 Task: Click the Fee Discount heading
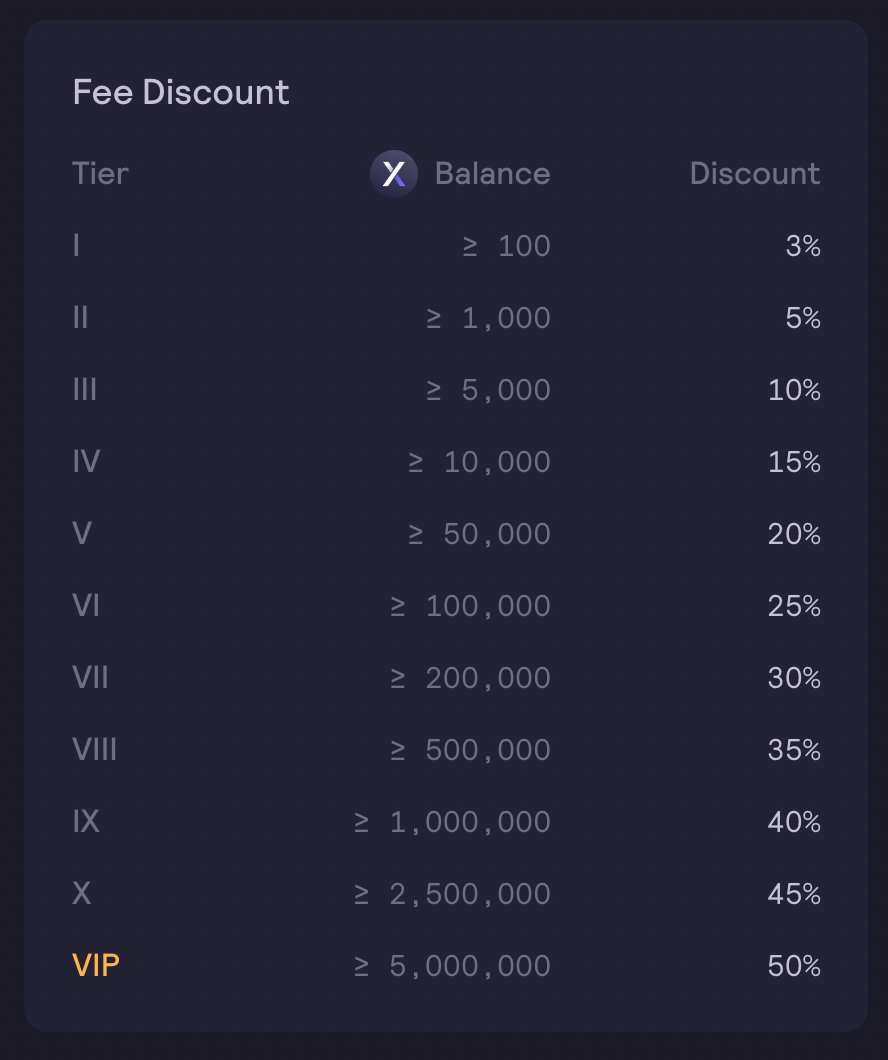[x=181, y=92]
